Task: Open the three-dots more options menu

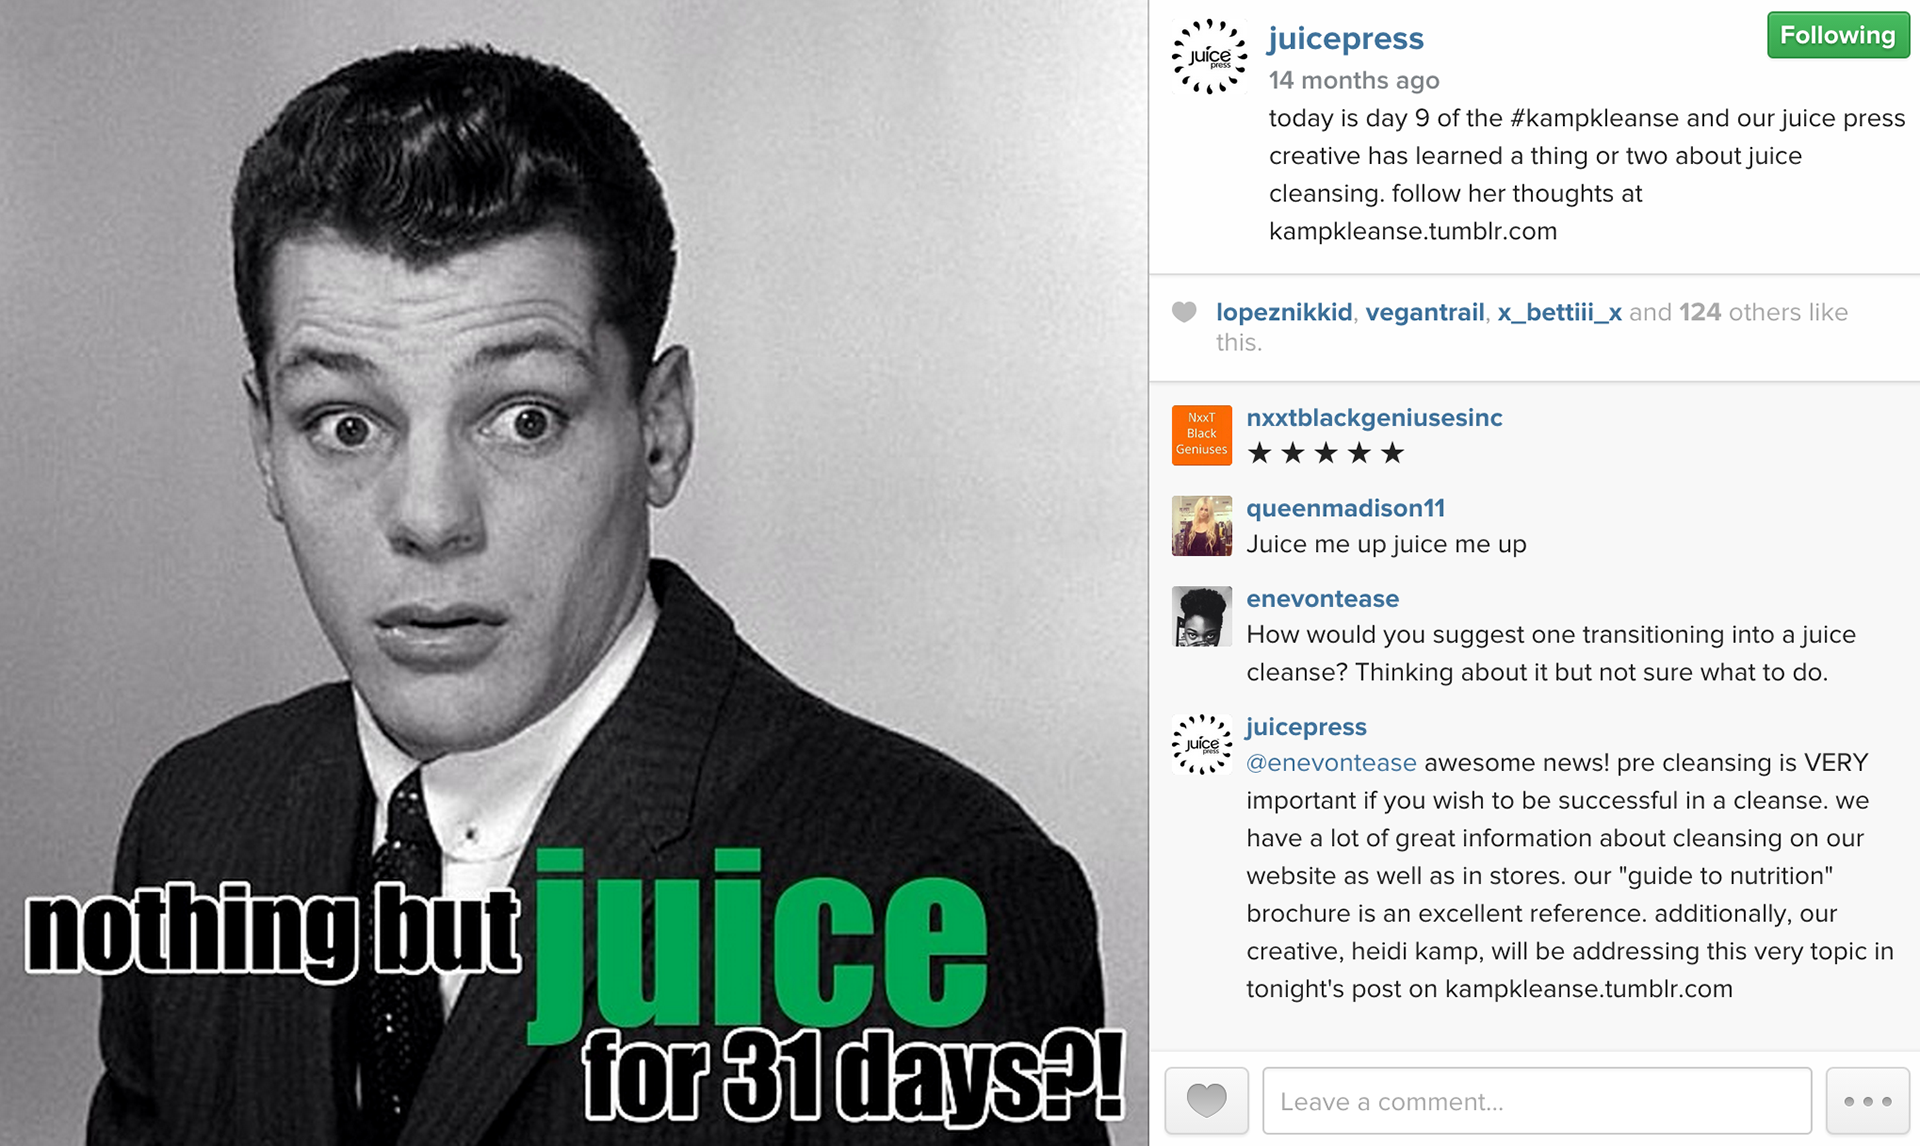Action: (1867, 1100)
